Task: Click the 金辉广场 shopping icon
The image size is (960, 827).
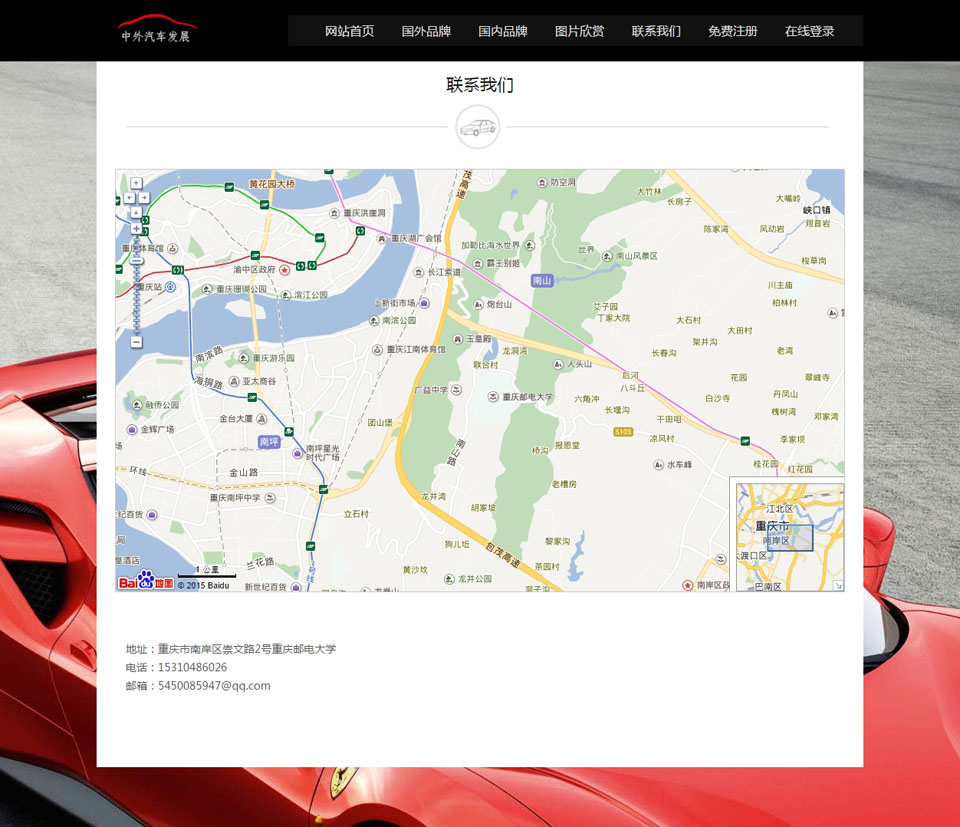Action: 132,430
